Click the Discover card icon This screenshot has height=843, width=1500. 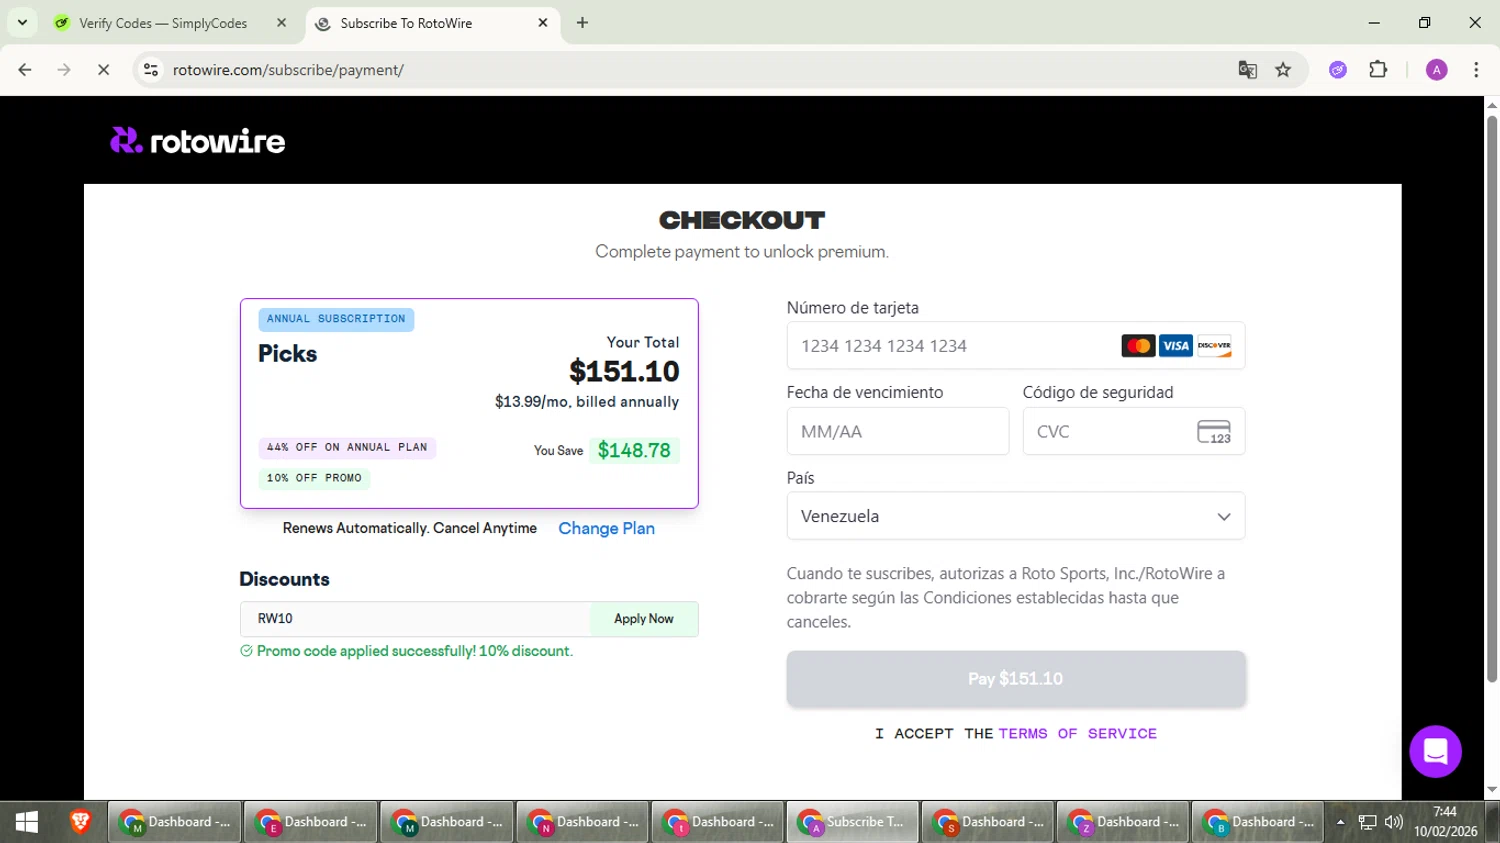(x=1214, y=346)
